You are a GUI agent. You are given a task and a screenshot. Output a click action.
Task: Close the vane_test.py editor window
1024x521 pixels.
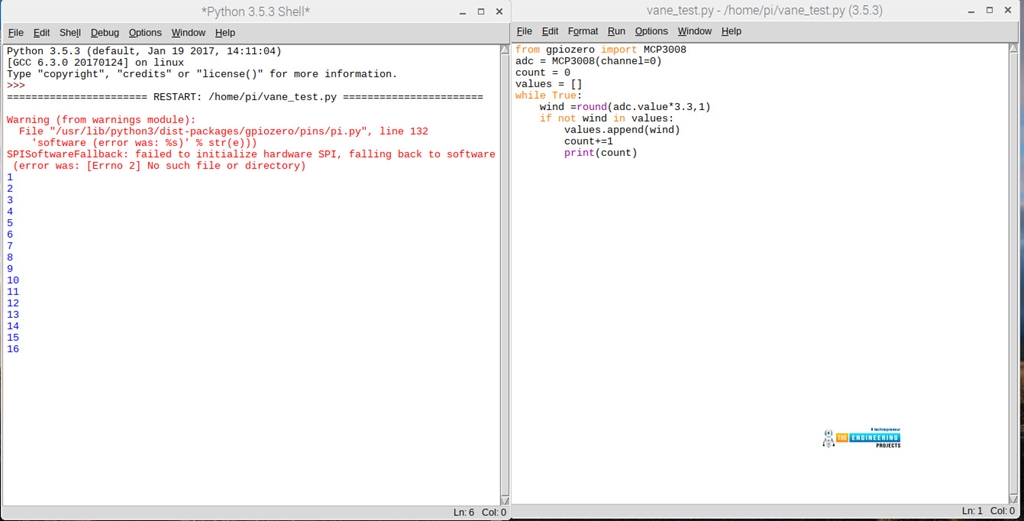tap(1007, 12)
